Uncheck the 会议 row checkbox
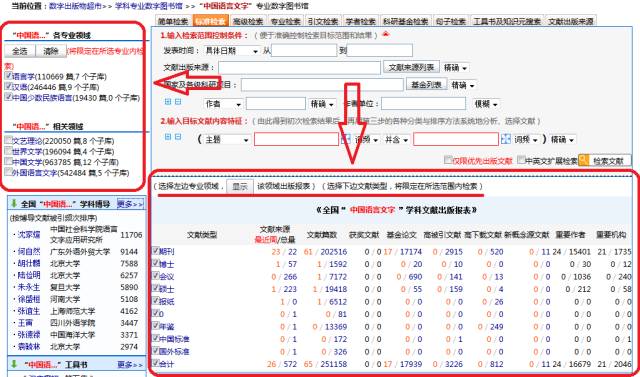Image resolution: width=640 pixels, height=377 pixels. pyautogui.click(x=155, y=275)
